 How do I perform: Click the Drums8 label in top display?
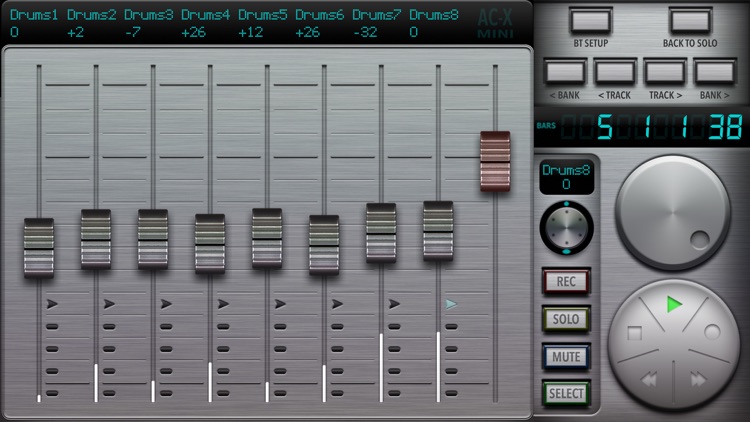433,15
